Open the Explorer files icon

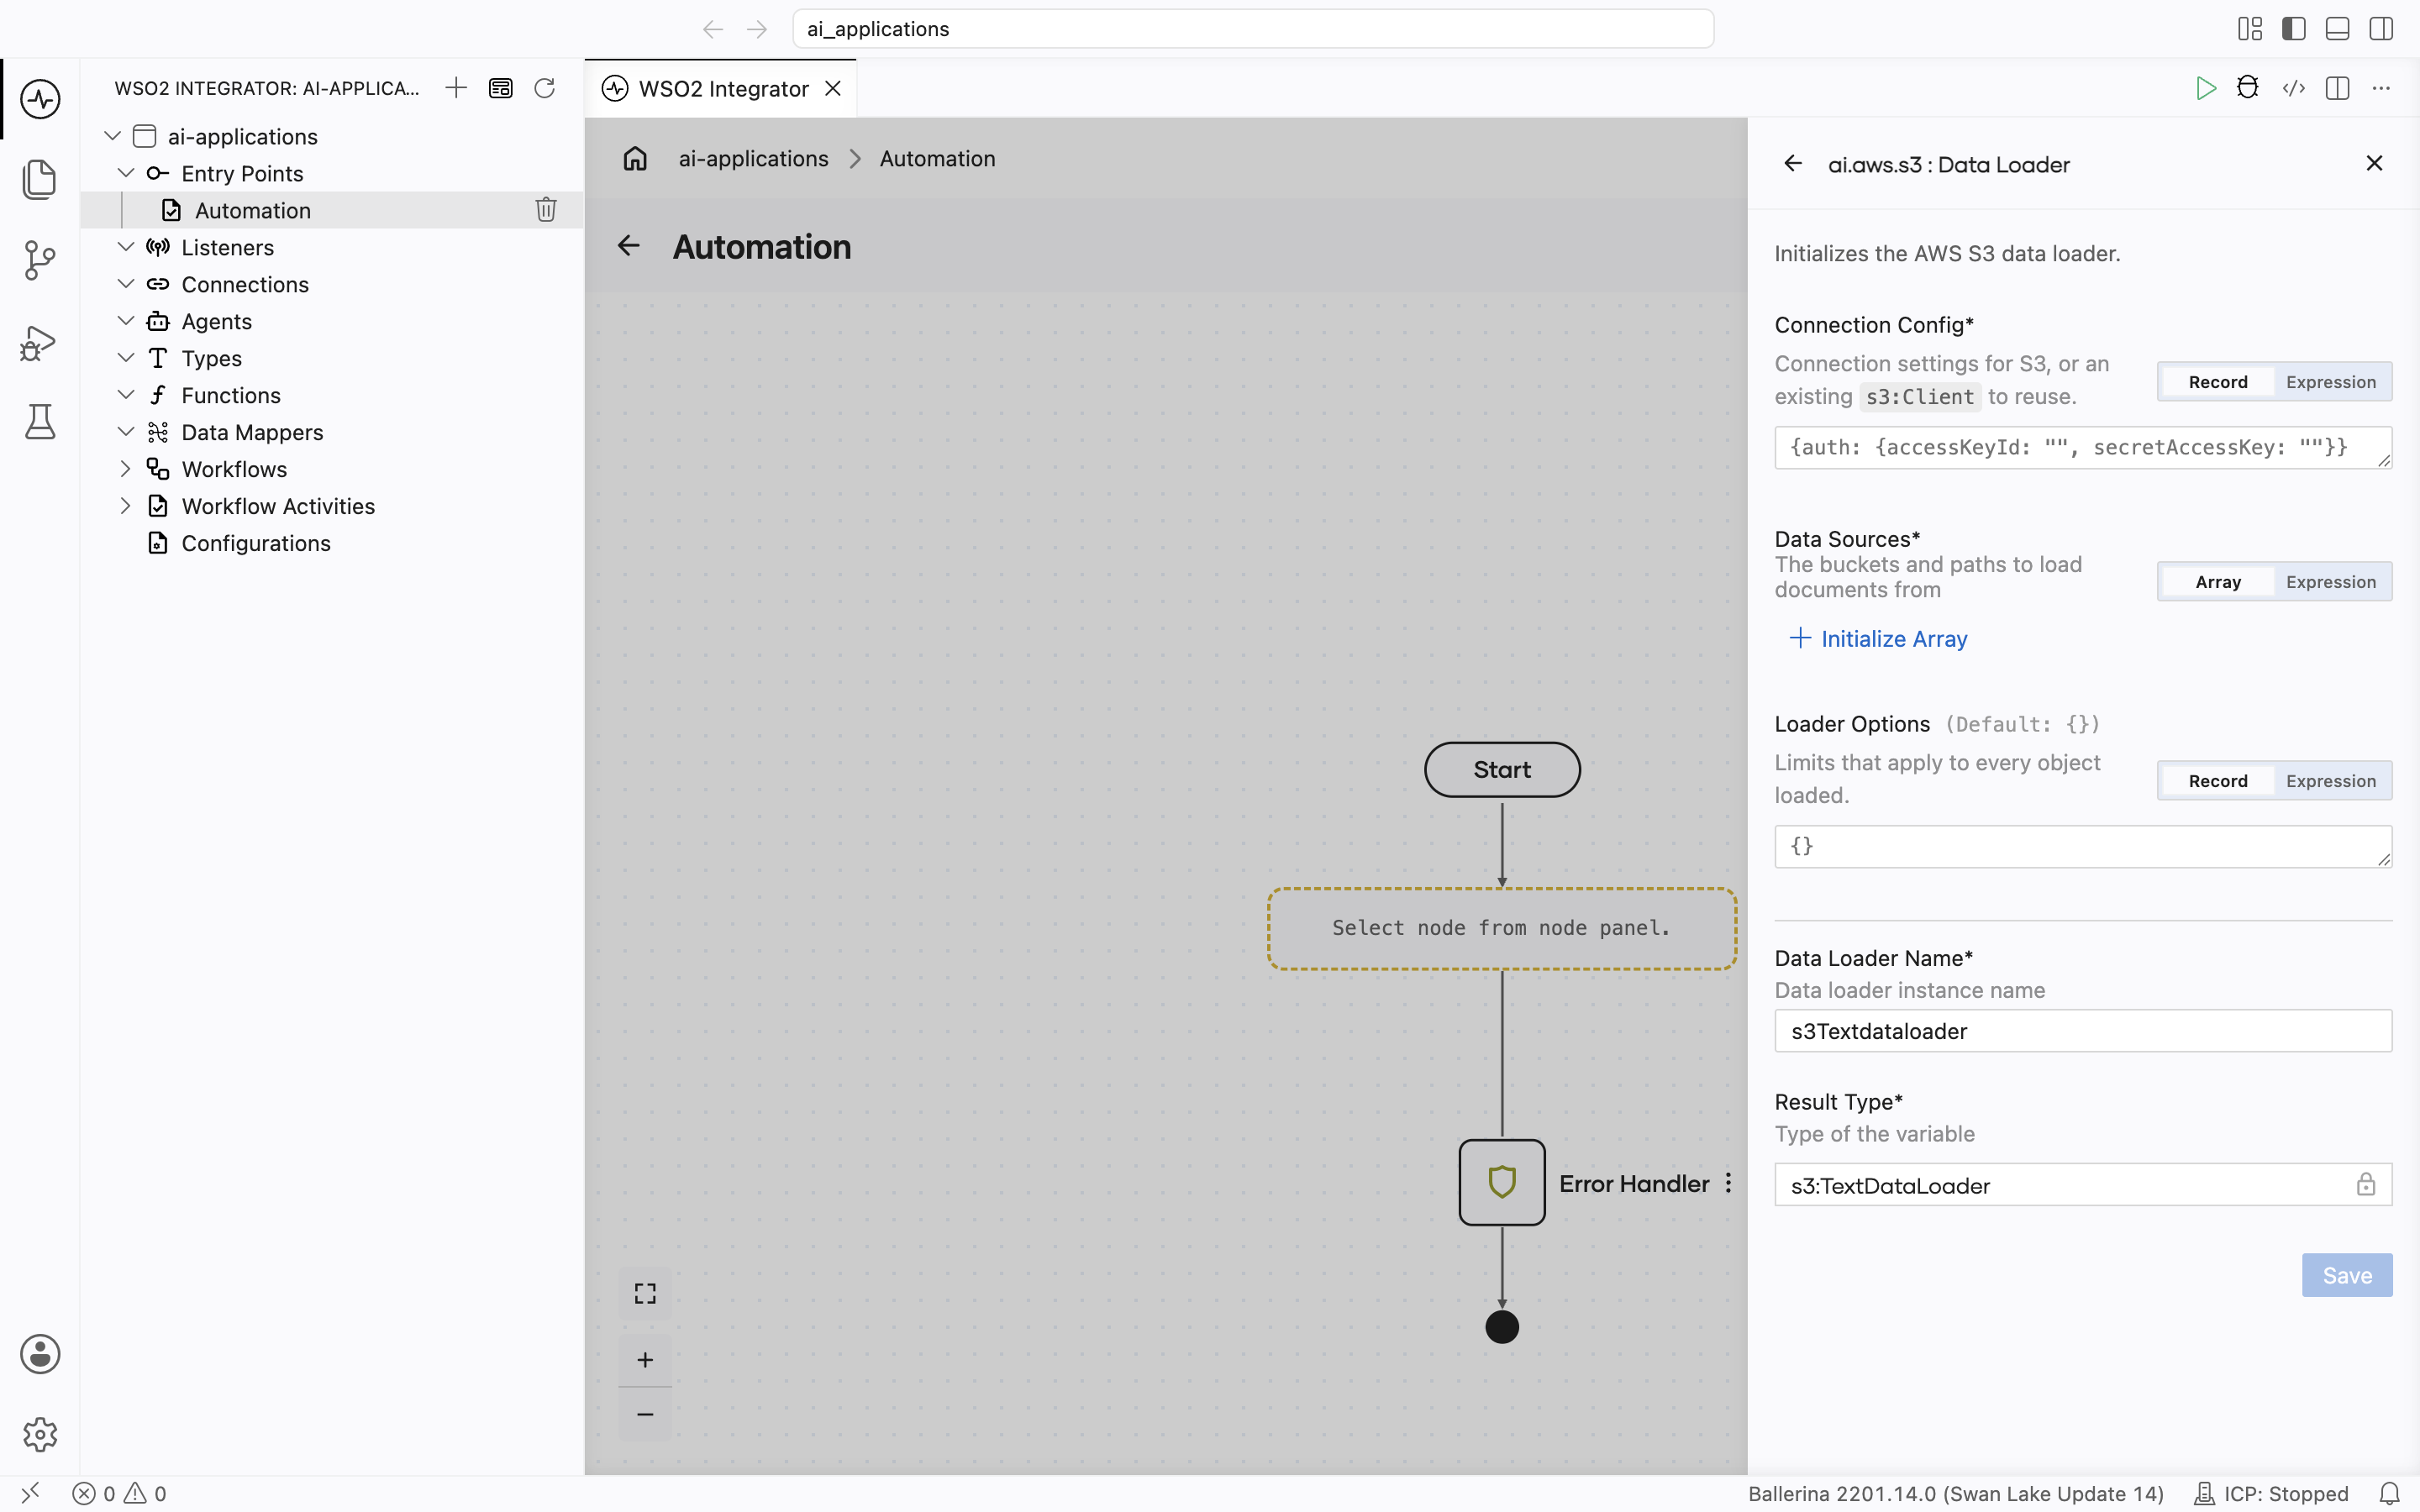(40, 179)
